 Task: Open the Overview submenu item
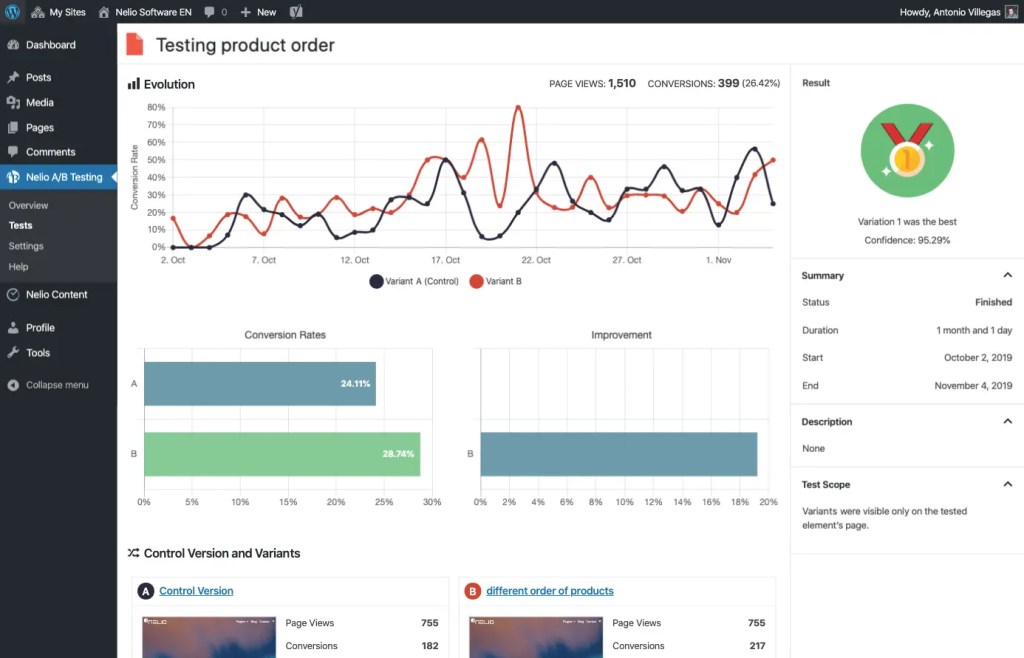(x=28, y=205)
